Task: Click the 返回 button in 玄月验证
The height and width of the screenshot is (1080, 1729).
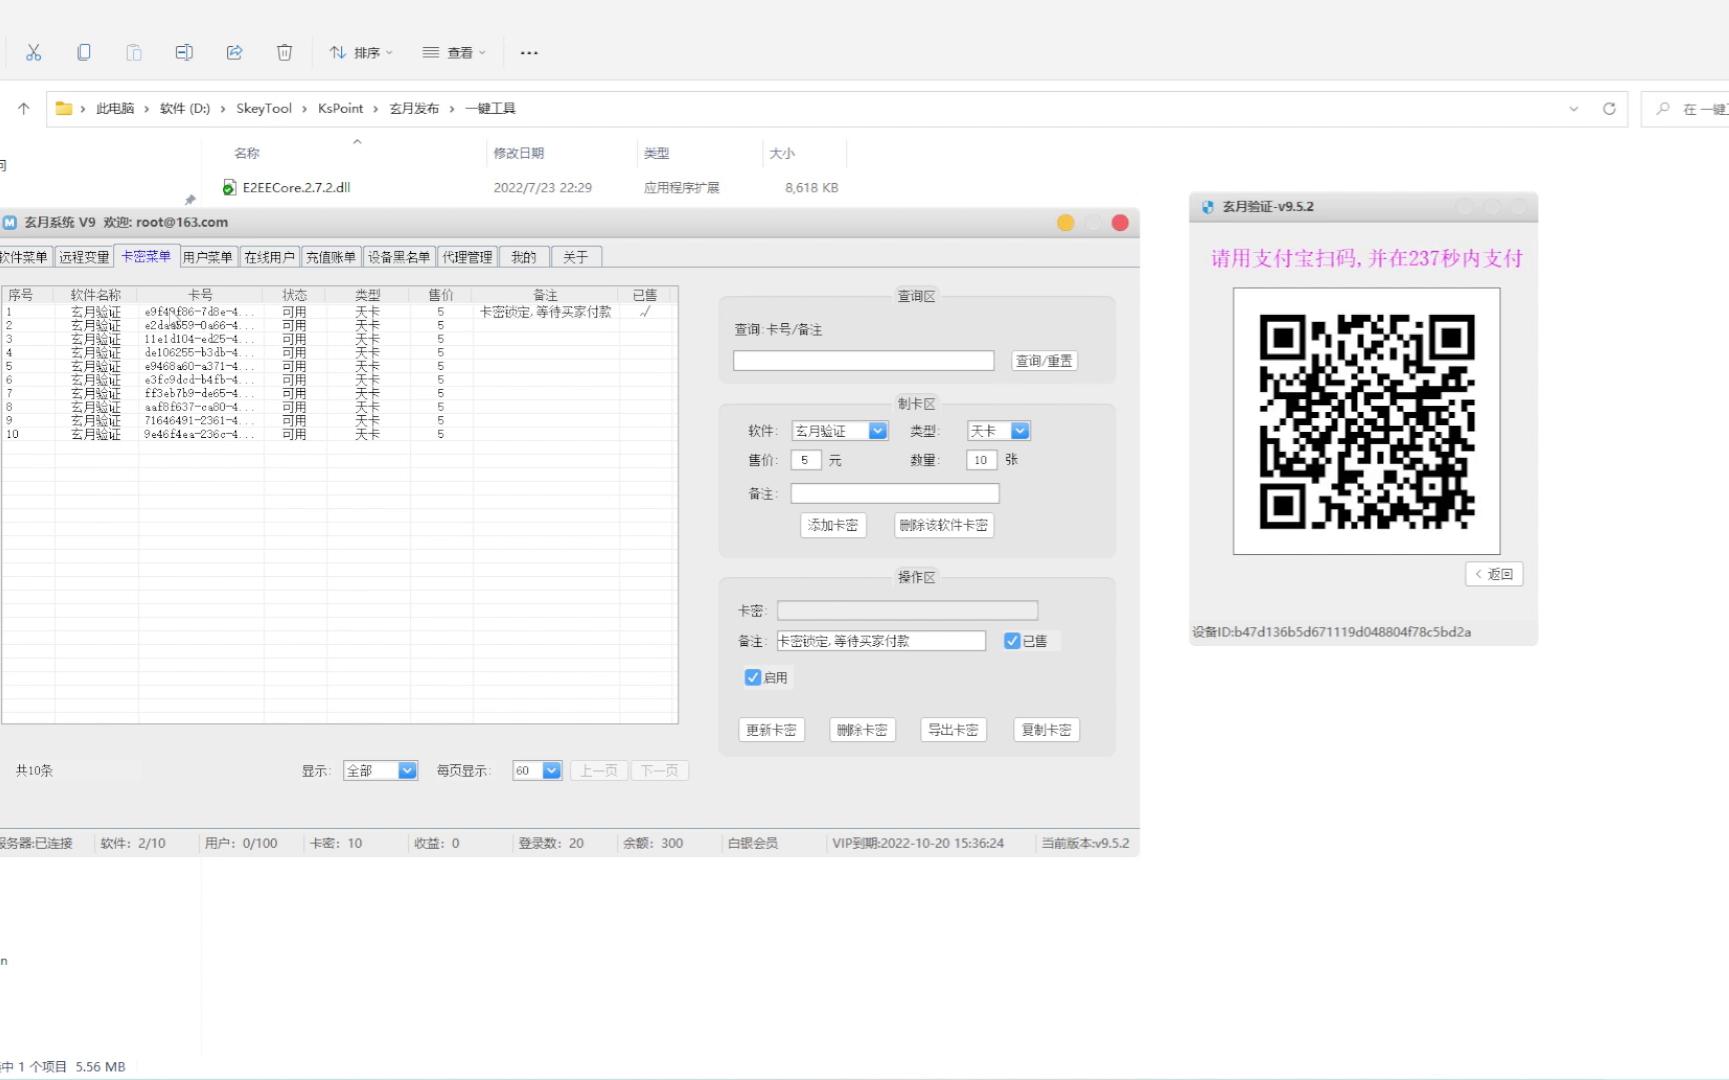Action: pos(1494,574)
